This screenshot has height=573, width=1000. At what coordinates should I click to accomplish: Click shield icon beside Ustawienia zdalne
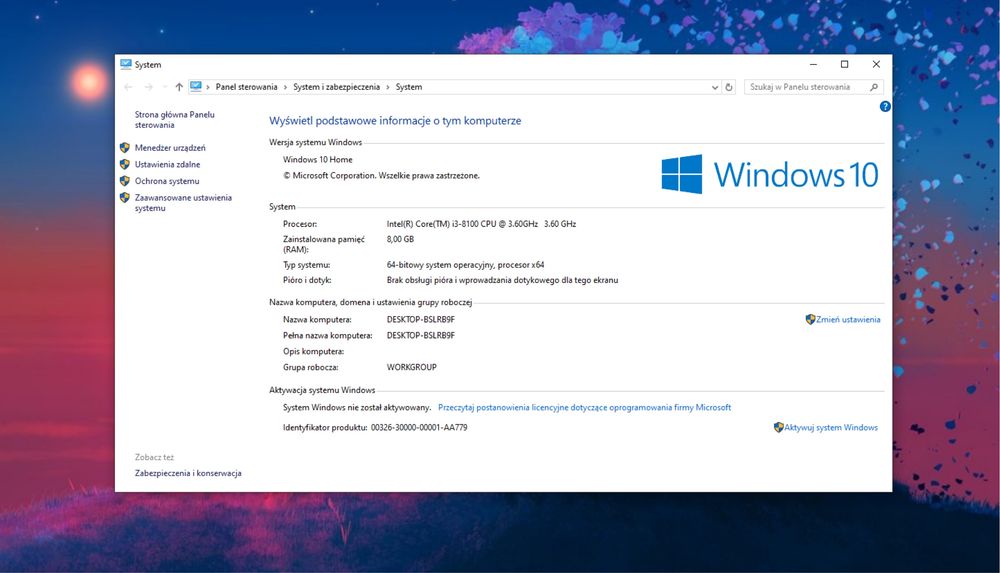click(124, 164)
